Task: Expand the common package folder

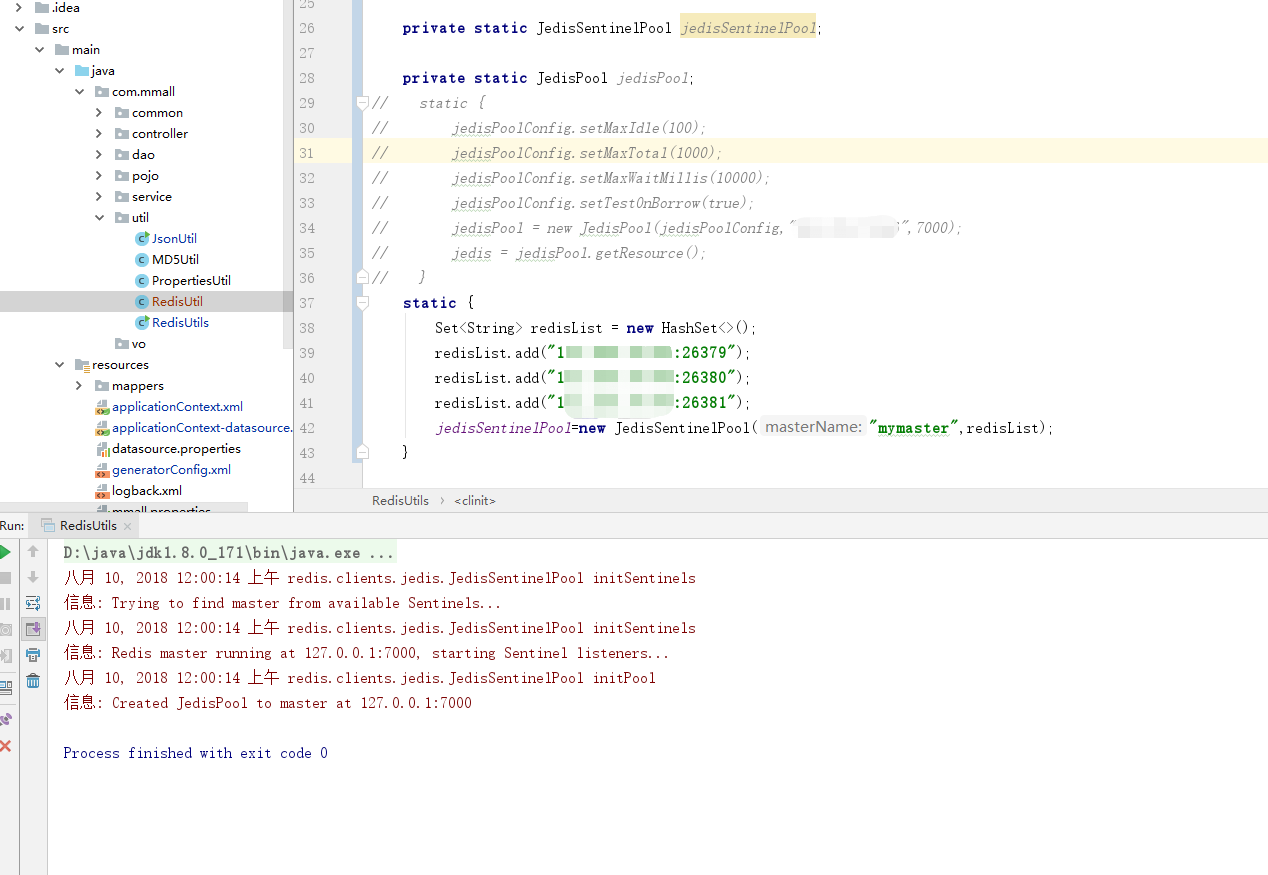Action: pos(99,113)
